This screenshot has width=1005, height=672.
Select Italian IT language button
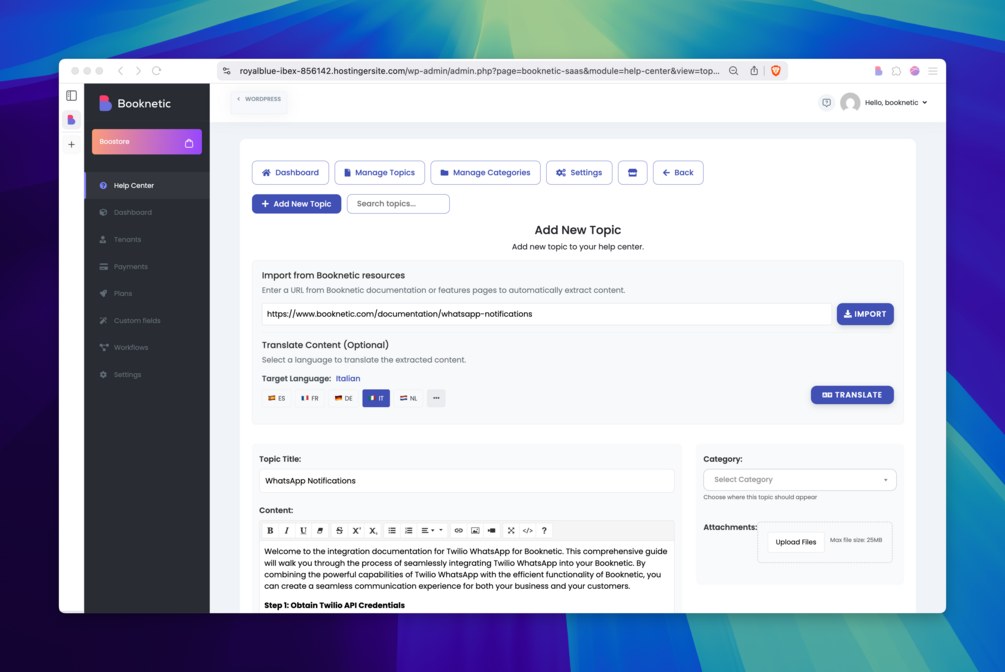tap(376, 398)
